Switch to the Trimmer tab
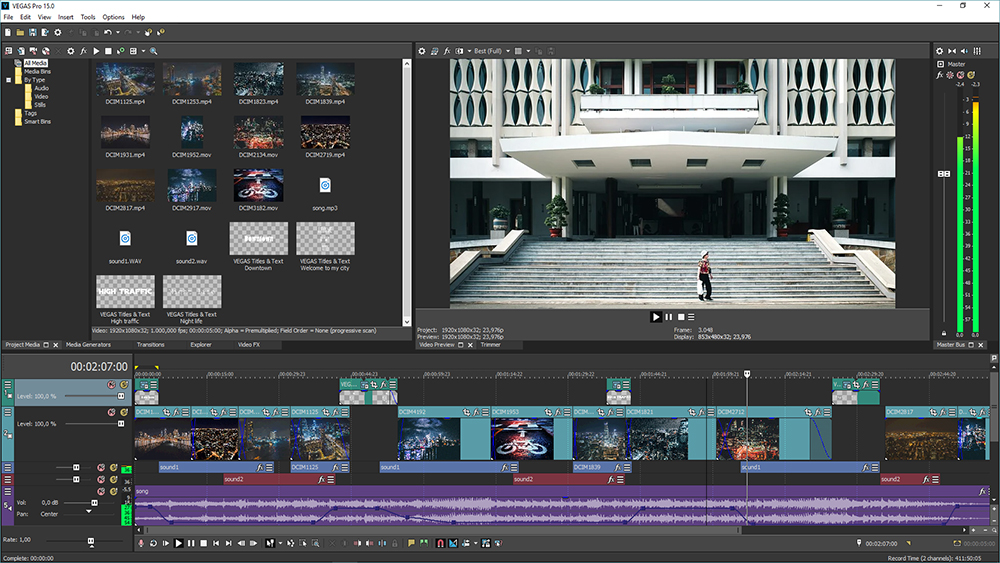 coord(490,345)
